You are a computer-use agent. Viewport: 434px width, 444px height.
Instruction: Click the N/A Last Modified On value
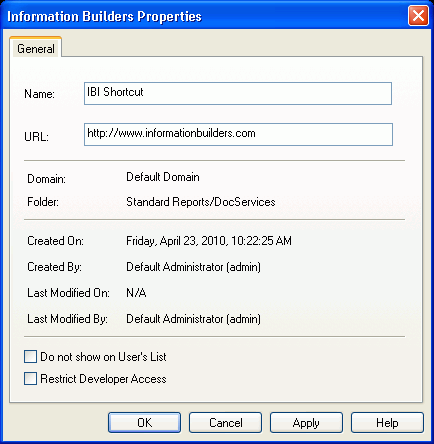click(136, 293)
